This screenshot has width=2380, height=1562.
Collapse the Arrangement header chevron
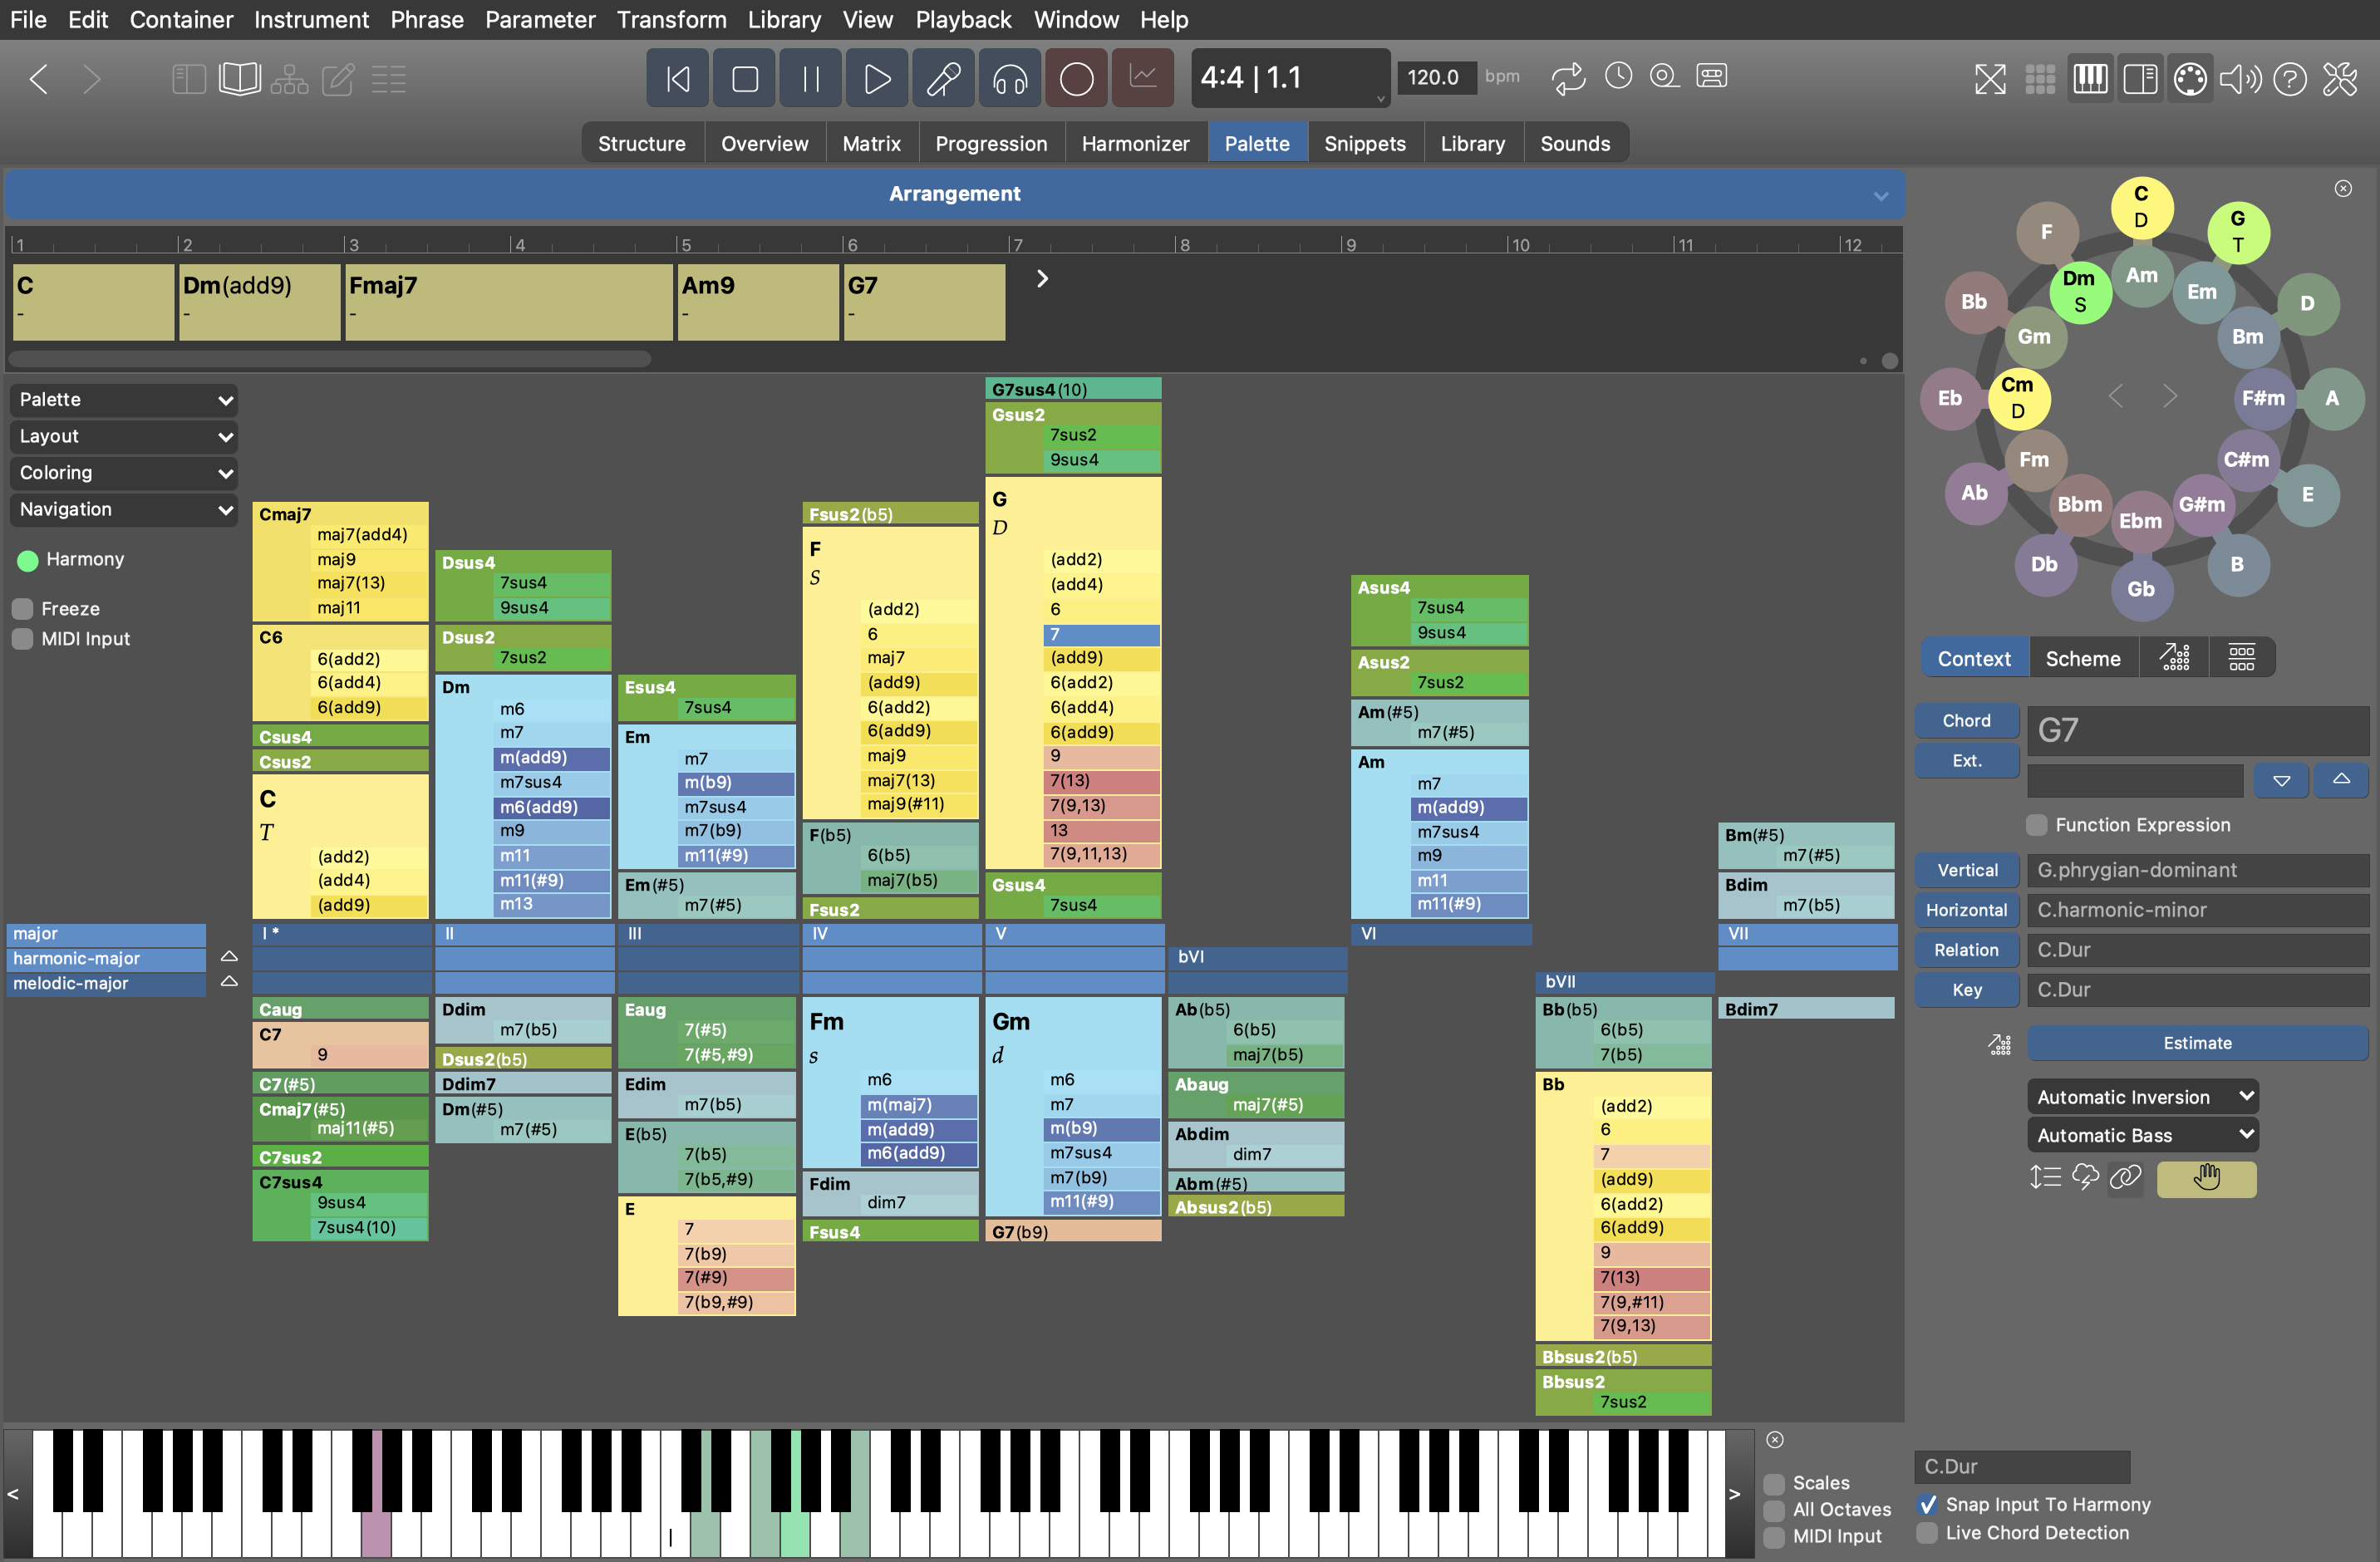click(x=1880, y=195)
